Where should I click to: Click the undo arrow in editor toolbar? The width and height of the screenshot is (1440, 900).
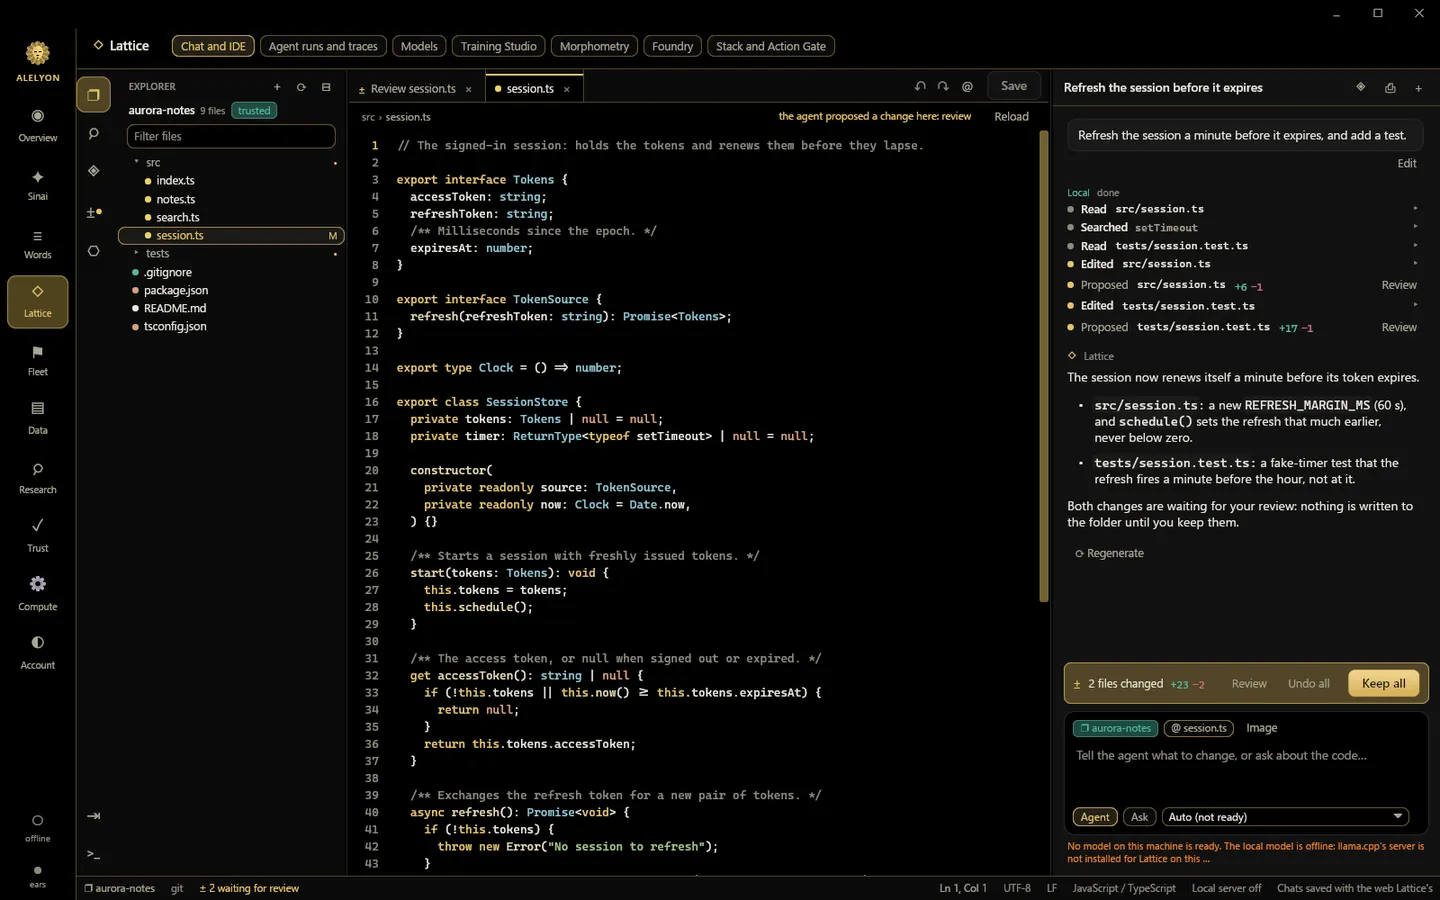point(920,86)
